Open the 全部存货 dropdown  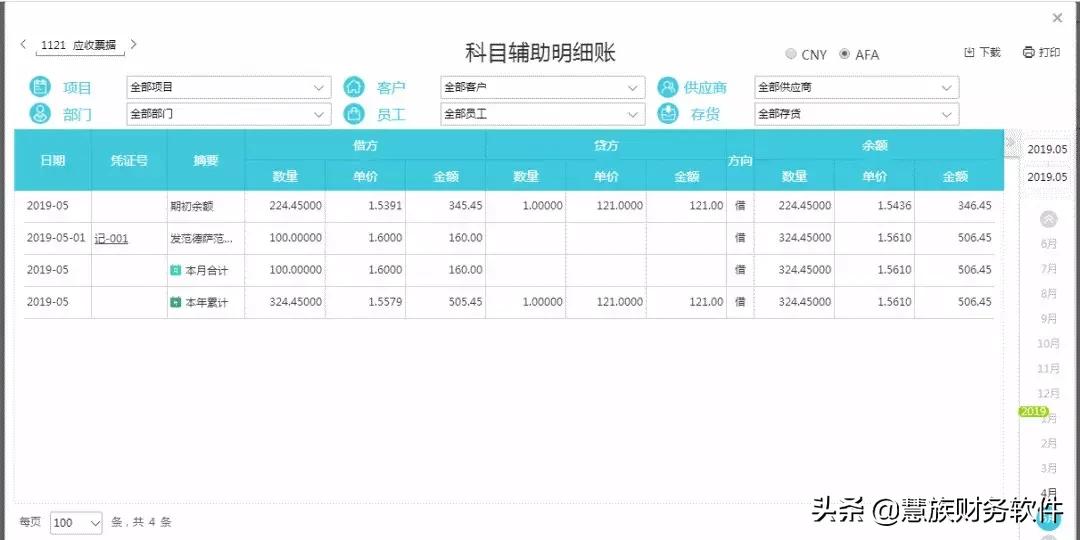pos(856,114)
